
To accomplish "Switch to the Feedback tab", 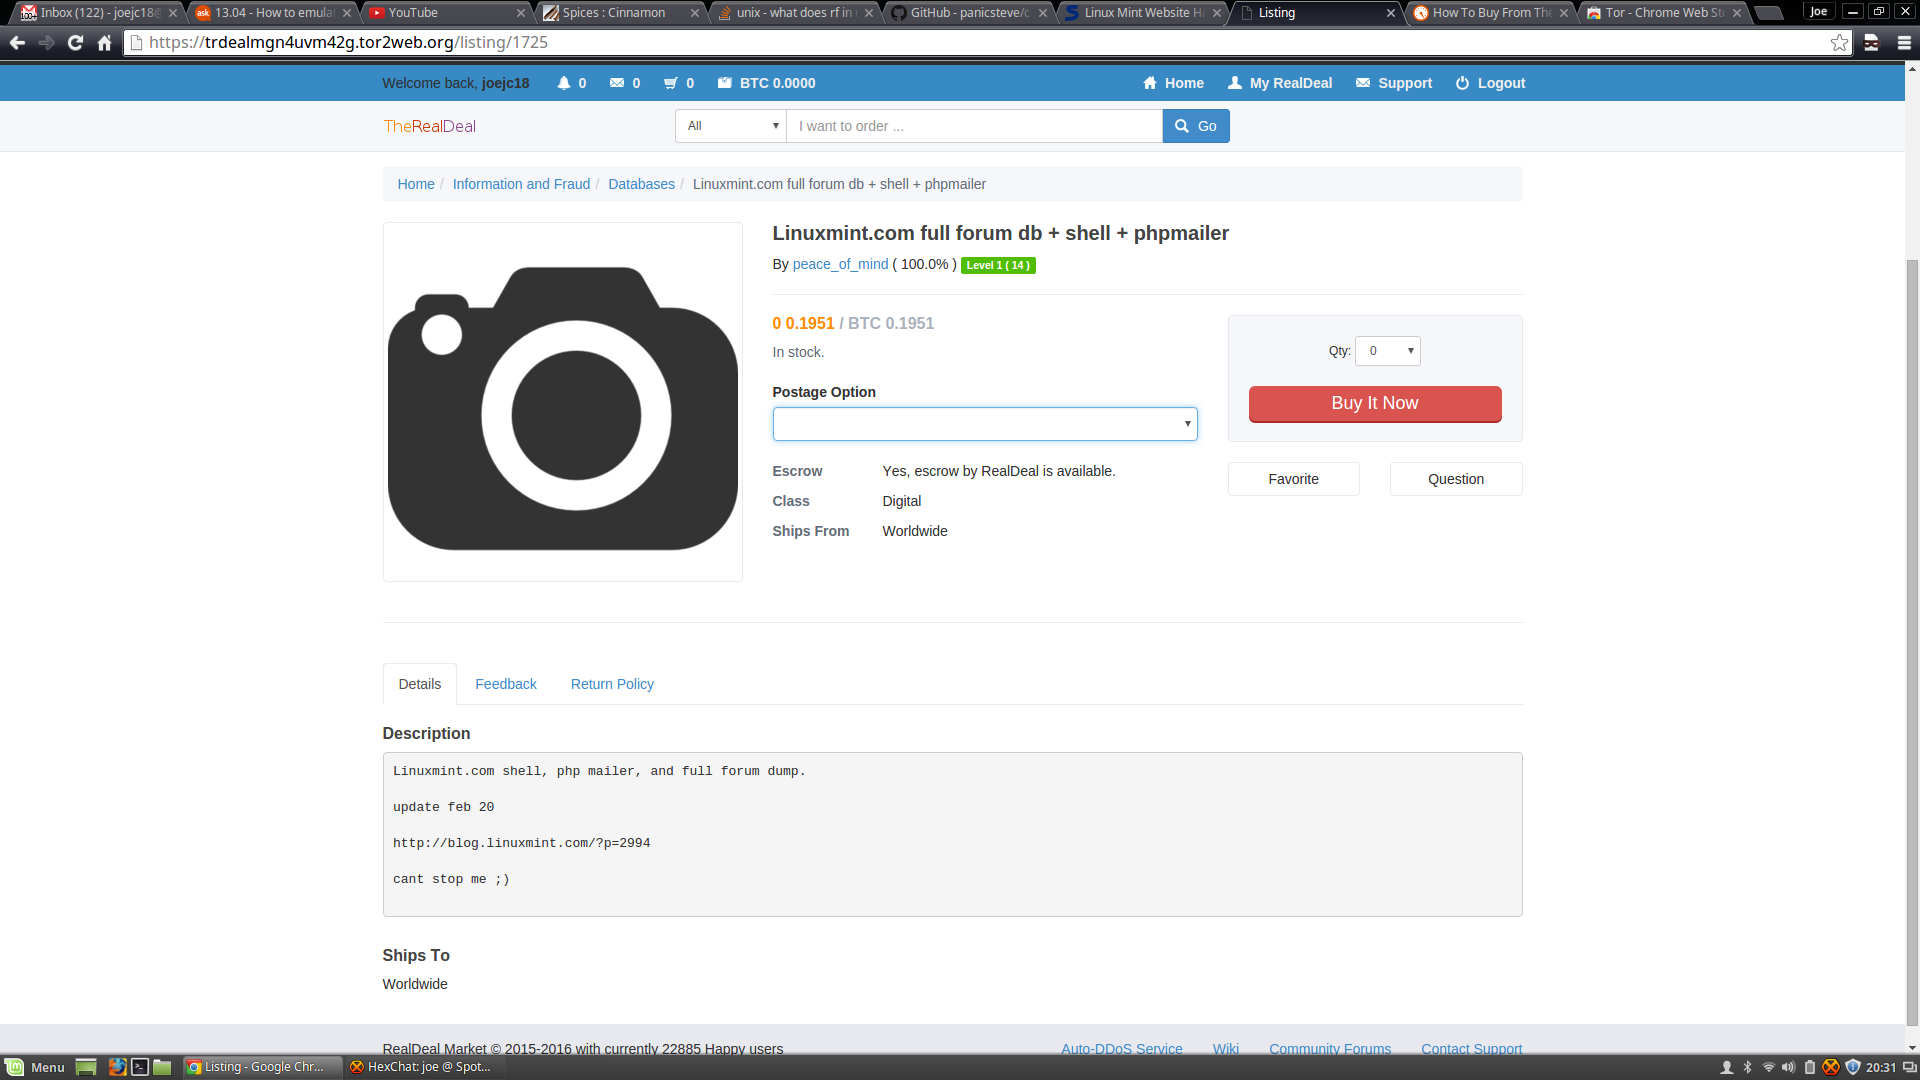I will pyautogui.click(x=506, y=684).
